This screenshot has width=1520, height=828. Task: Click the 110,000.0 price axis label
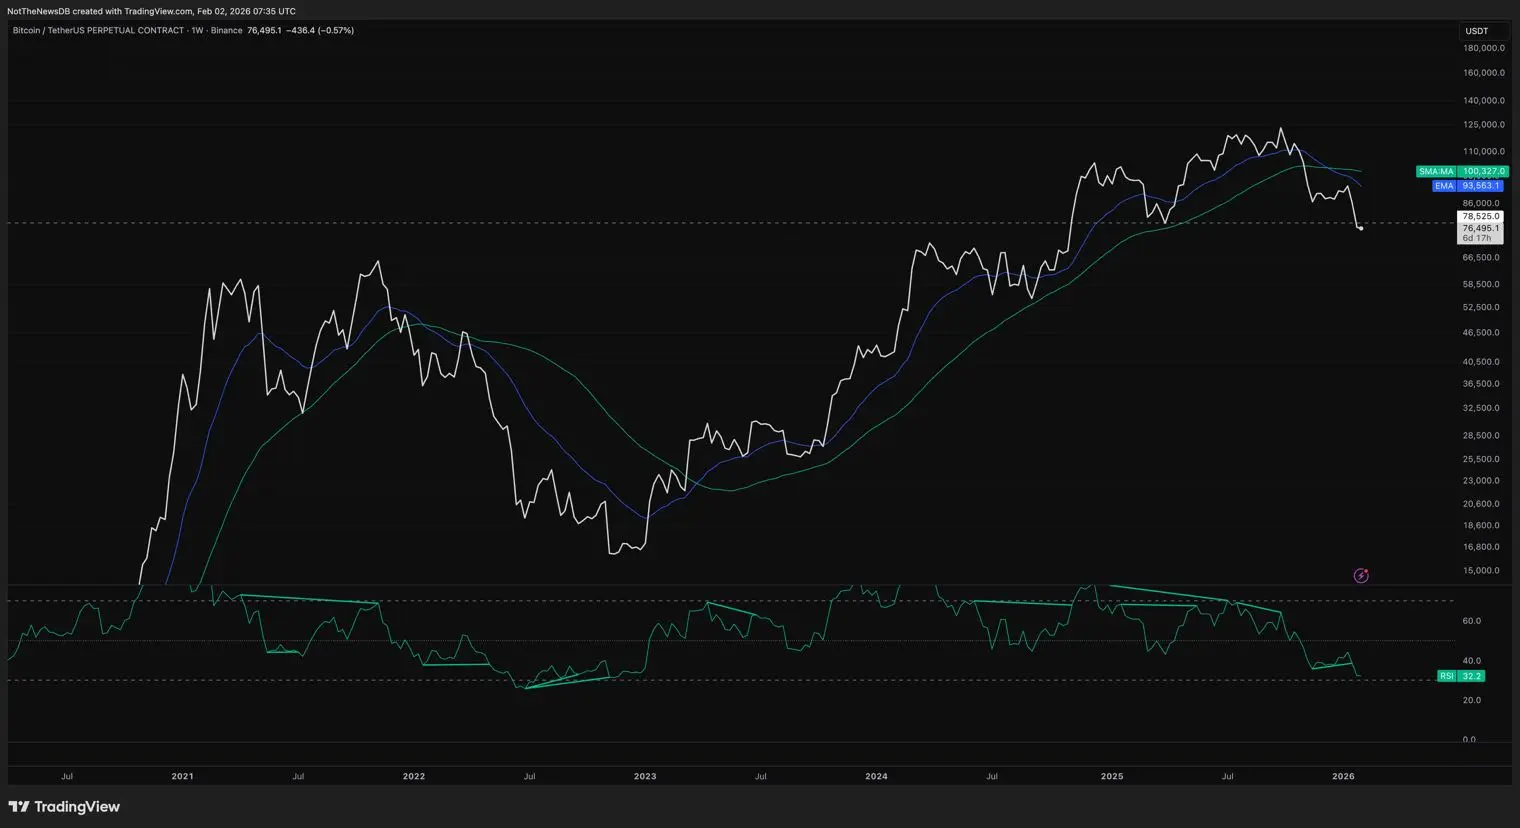pyautogui.click(x=1484, y=152)
